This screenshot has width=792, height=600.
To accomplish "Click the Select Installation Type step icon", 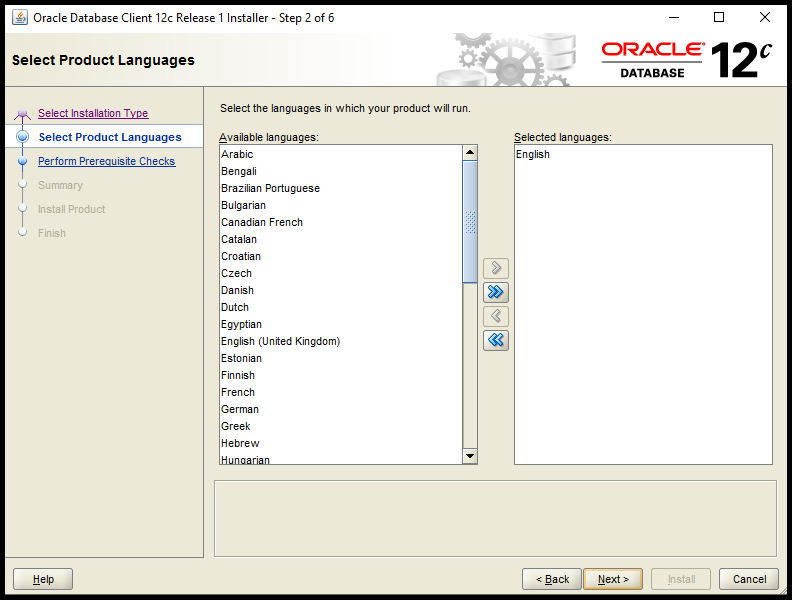I will coord(22,114).
